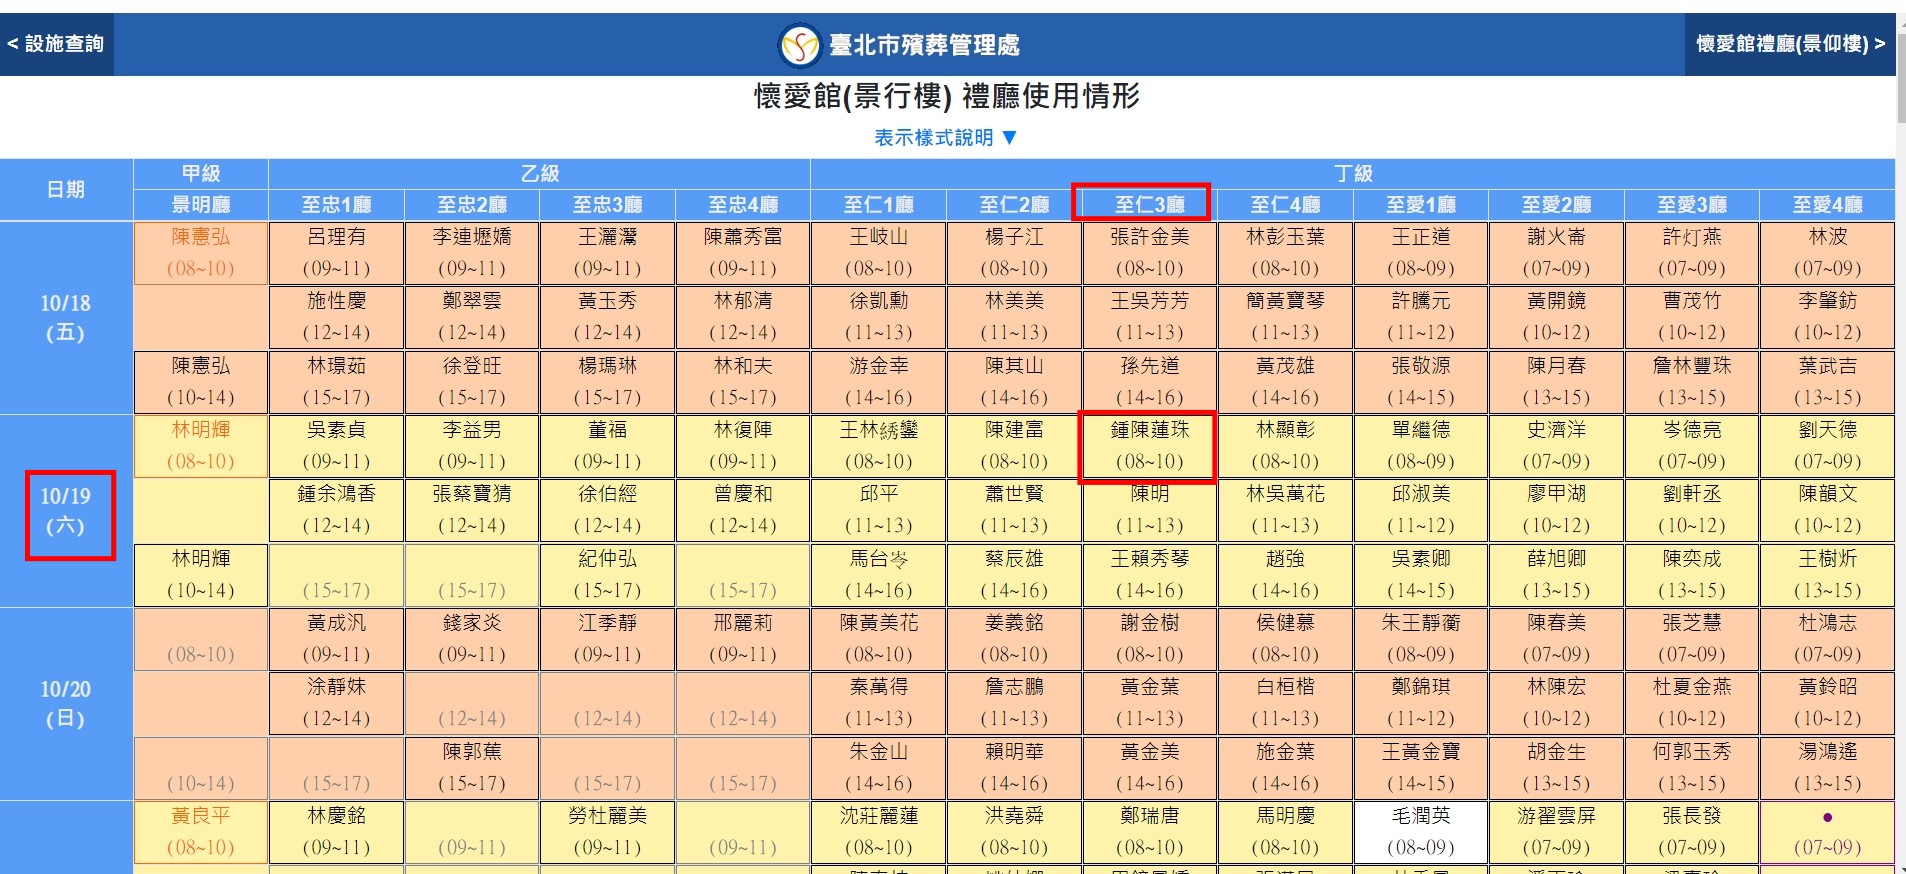Screen dimensions: 1906x874
Task: Select 至愛4廳 column header
Action: 1828,205
